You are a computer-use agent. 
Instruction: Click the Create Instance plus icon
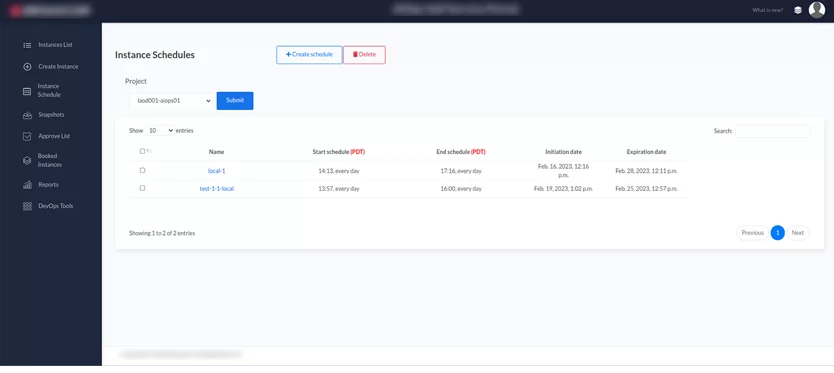[x=27, y=67]
